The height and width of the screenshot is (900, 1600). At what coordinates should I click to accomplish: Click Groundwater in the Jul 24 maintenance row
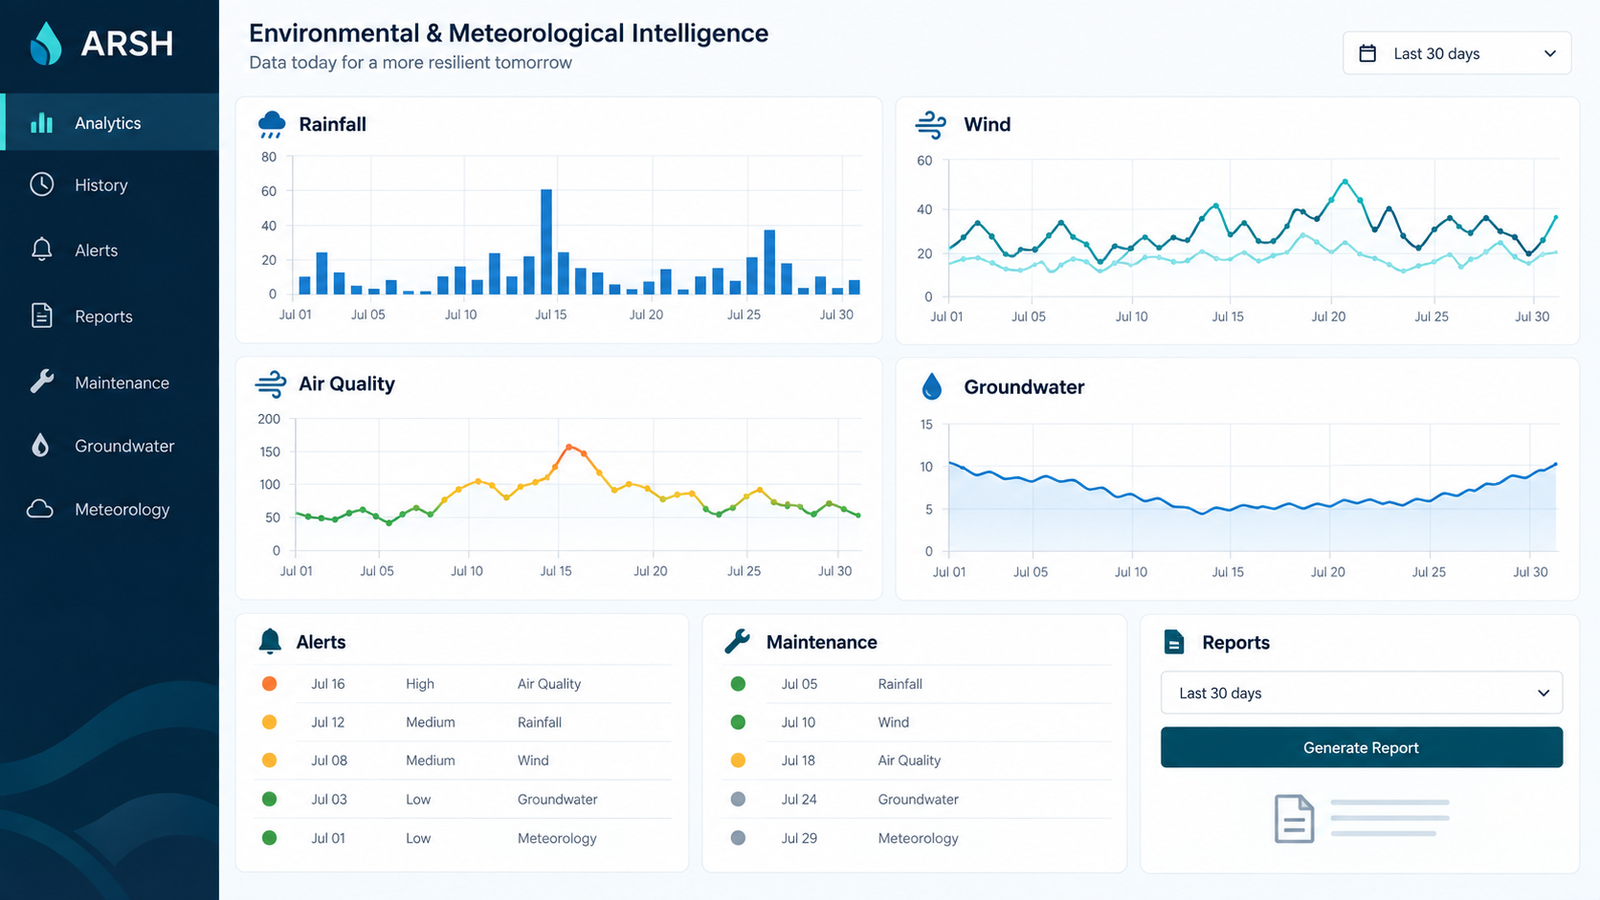918,799
